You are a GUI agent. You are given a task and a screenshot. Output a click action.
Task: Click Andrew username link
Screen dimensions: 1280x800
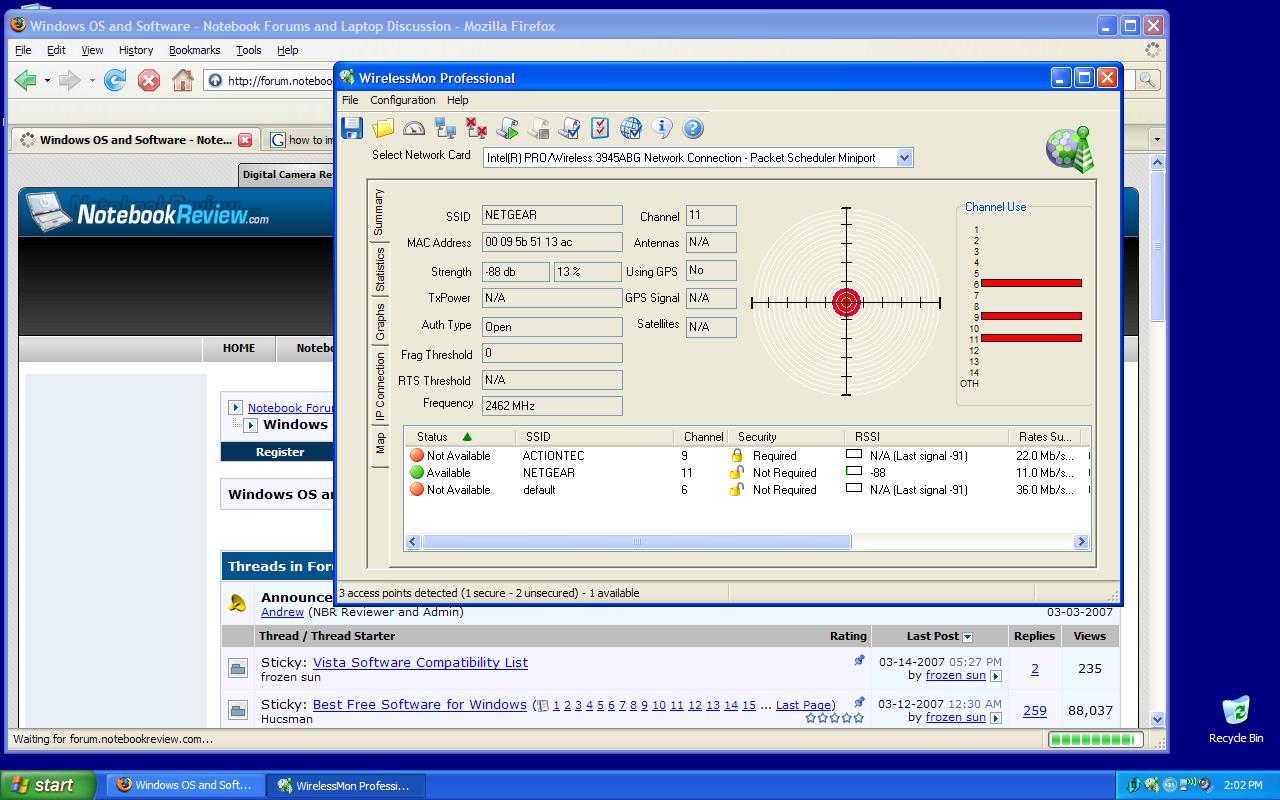[x=282, y=612]
